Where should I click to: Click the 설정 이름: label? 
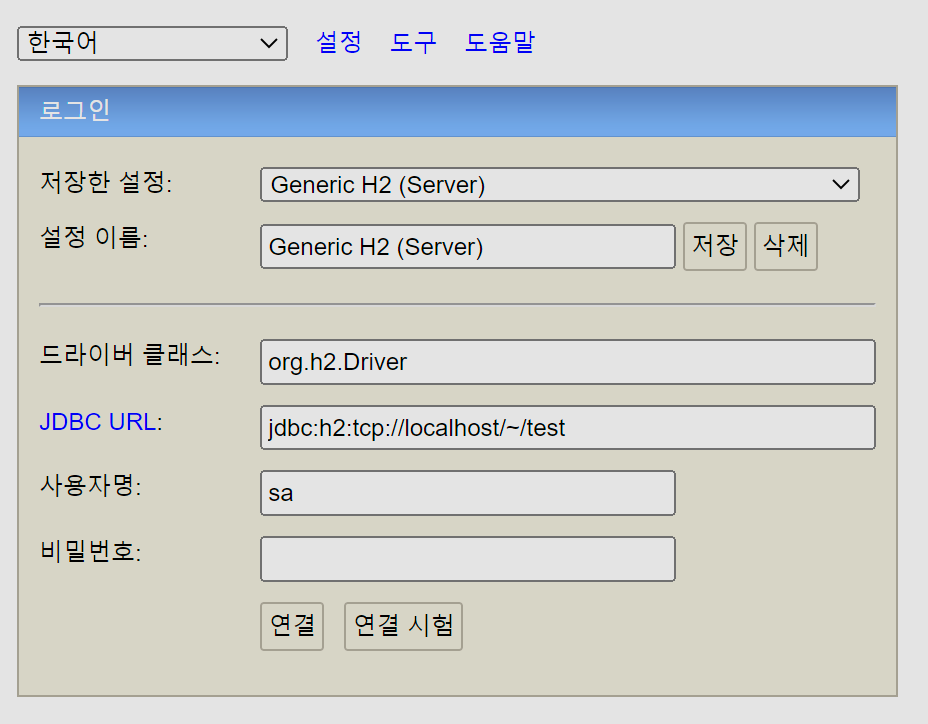coord(94,237)
